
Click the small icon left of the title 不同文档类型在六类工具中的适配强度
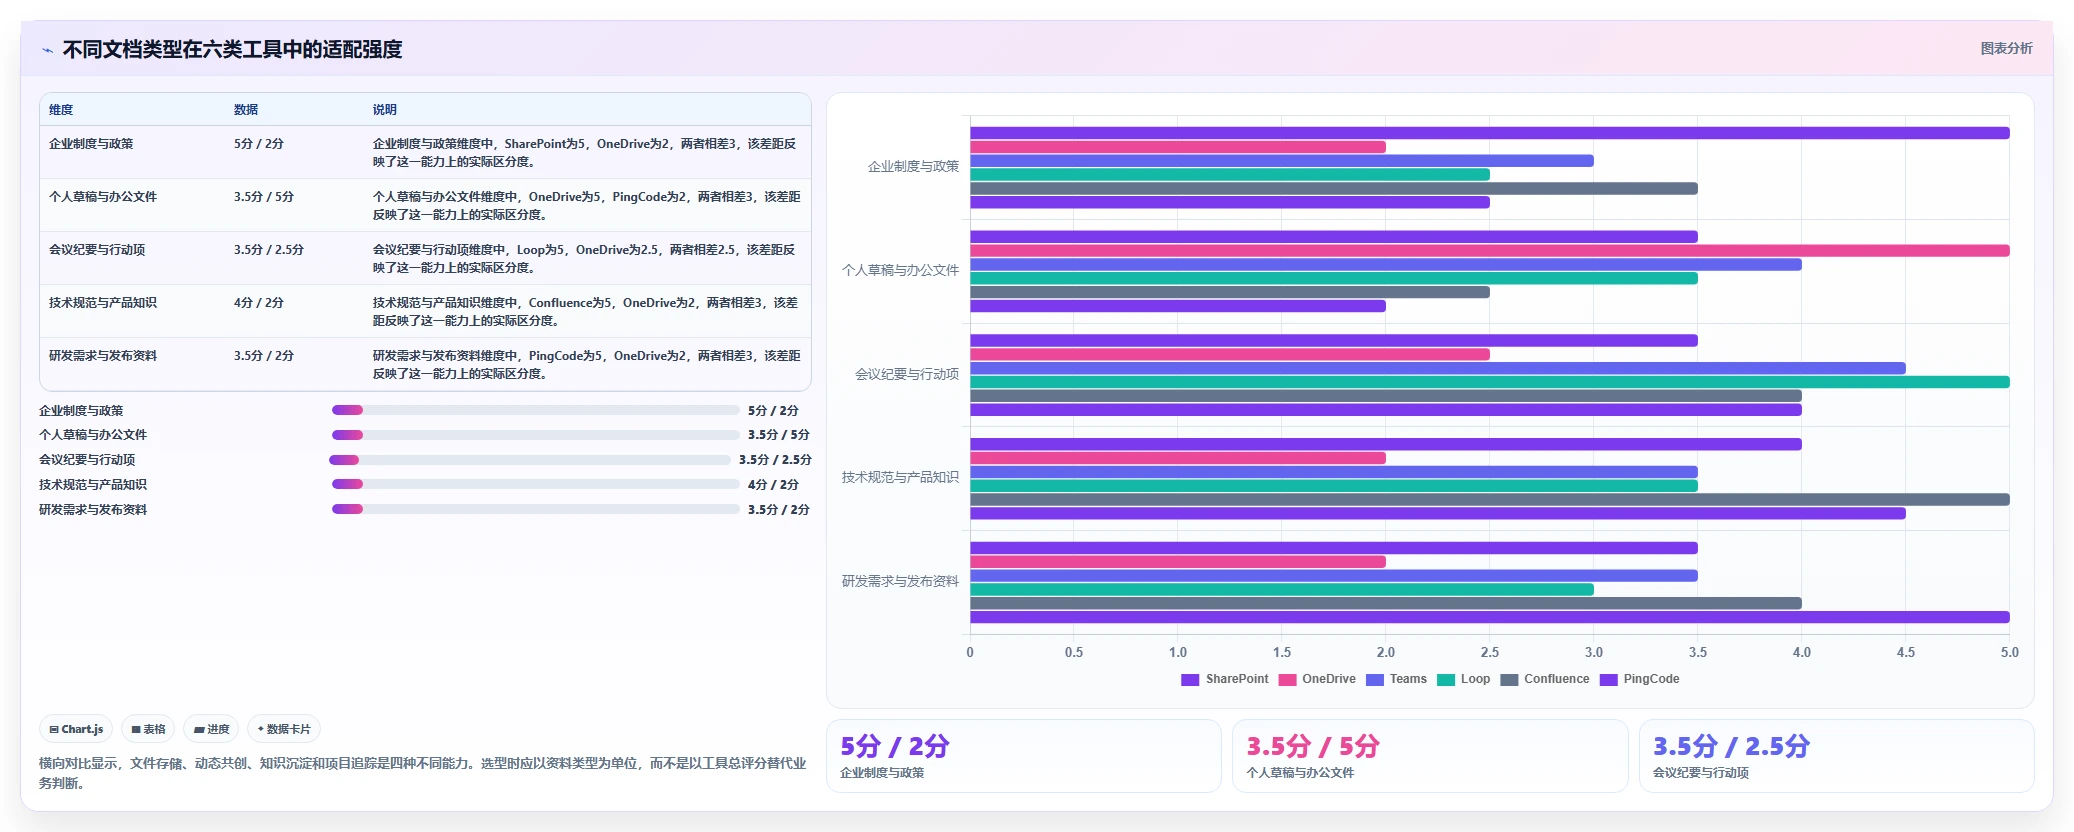(x=47, y=50)
